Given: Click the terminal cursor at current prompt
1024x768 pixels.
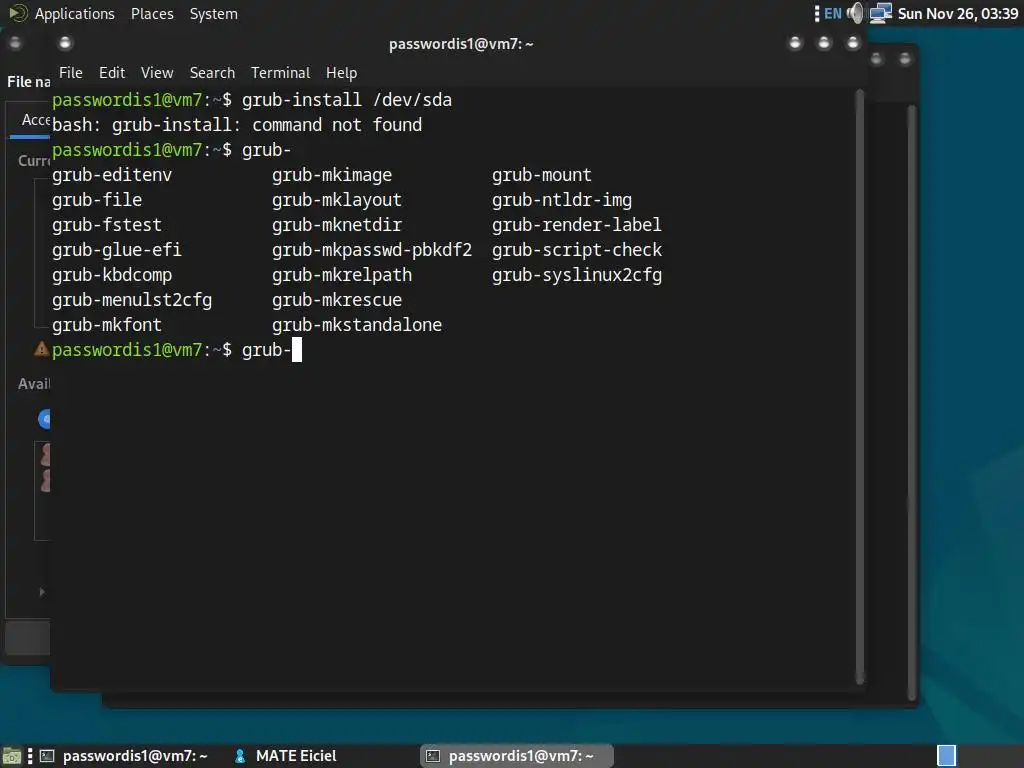Looking at the screenshot, I should click(x=296, y=349).
